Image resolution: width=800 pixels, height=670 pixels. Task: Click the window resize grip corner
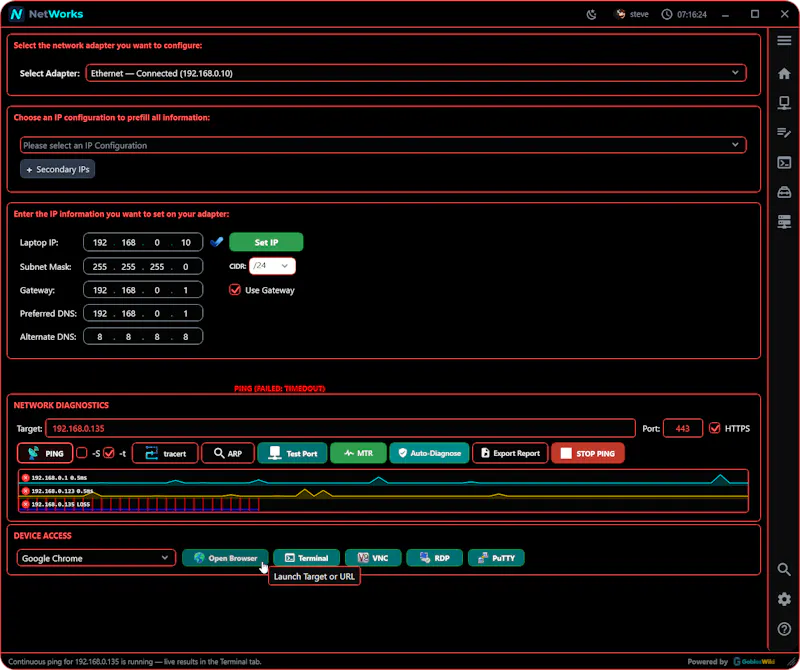792,662
